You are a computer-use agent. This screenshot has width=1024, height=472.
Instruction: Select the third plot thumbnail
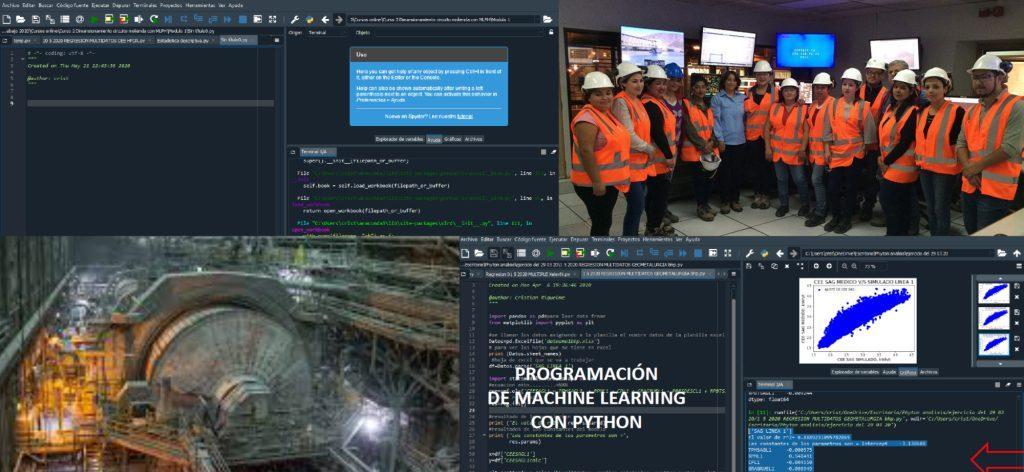[993, 344]
